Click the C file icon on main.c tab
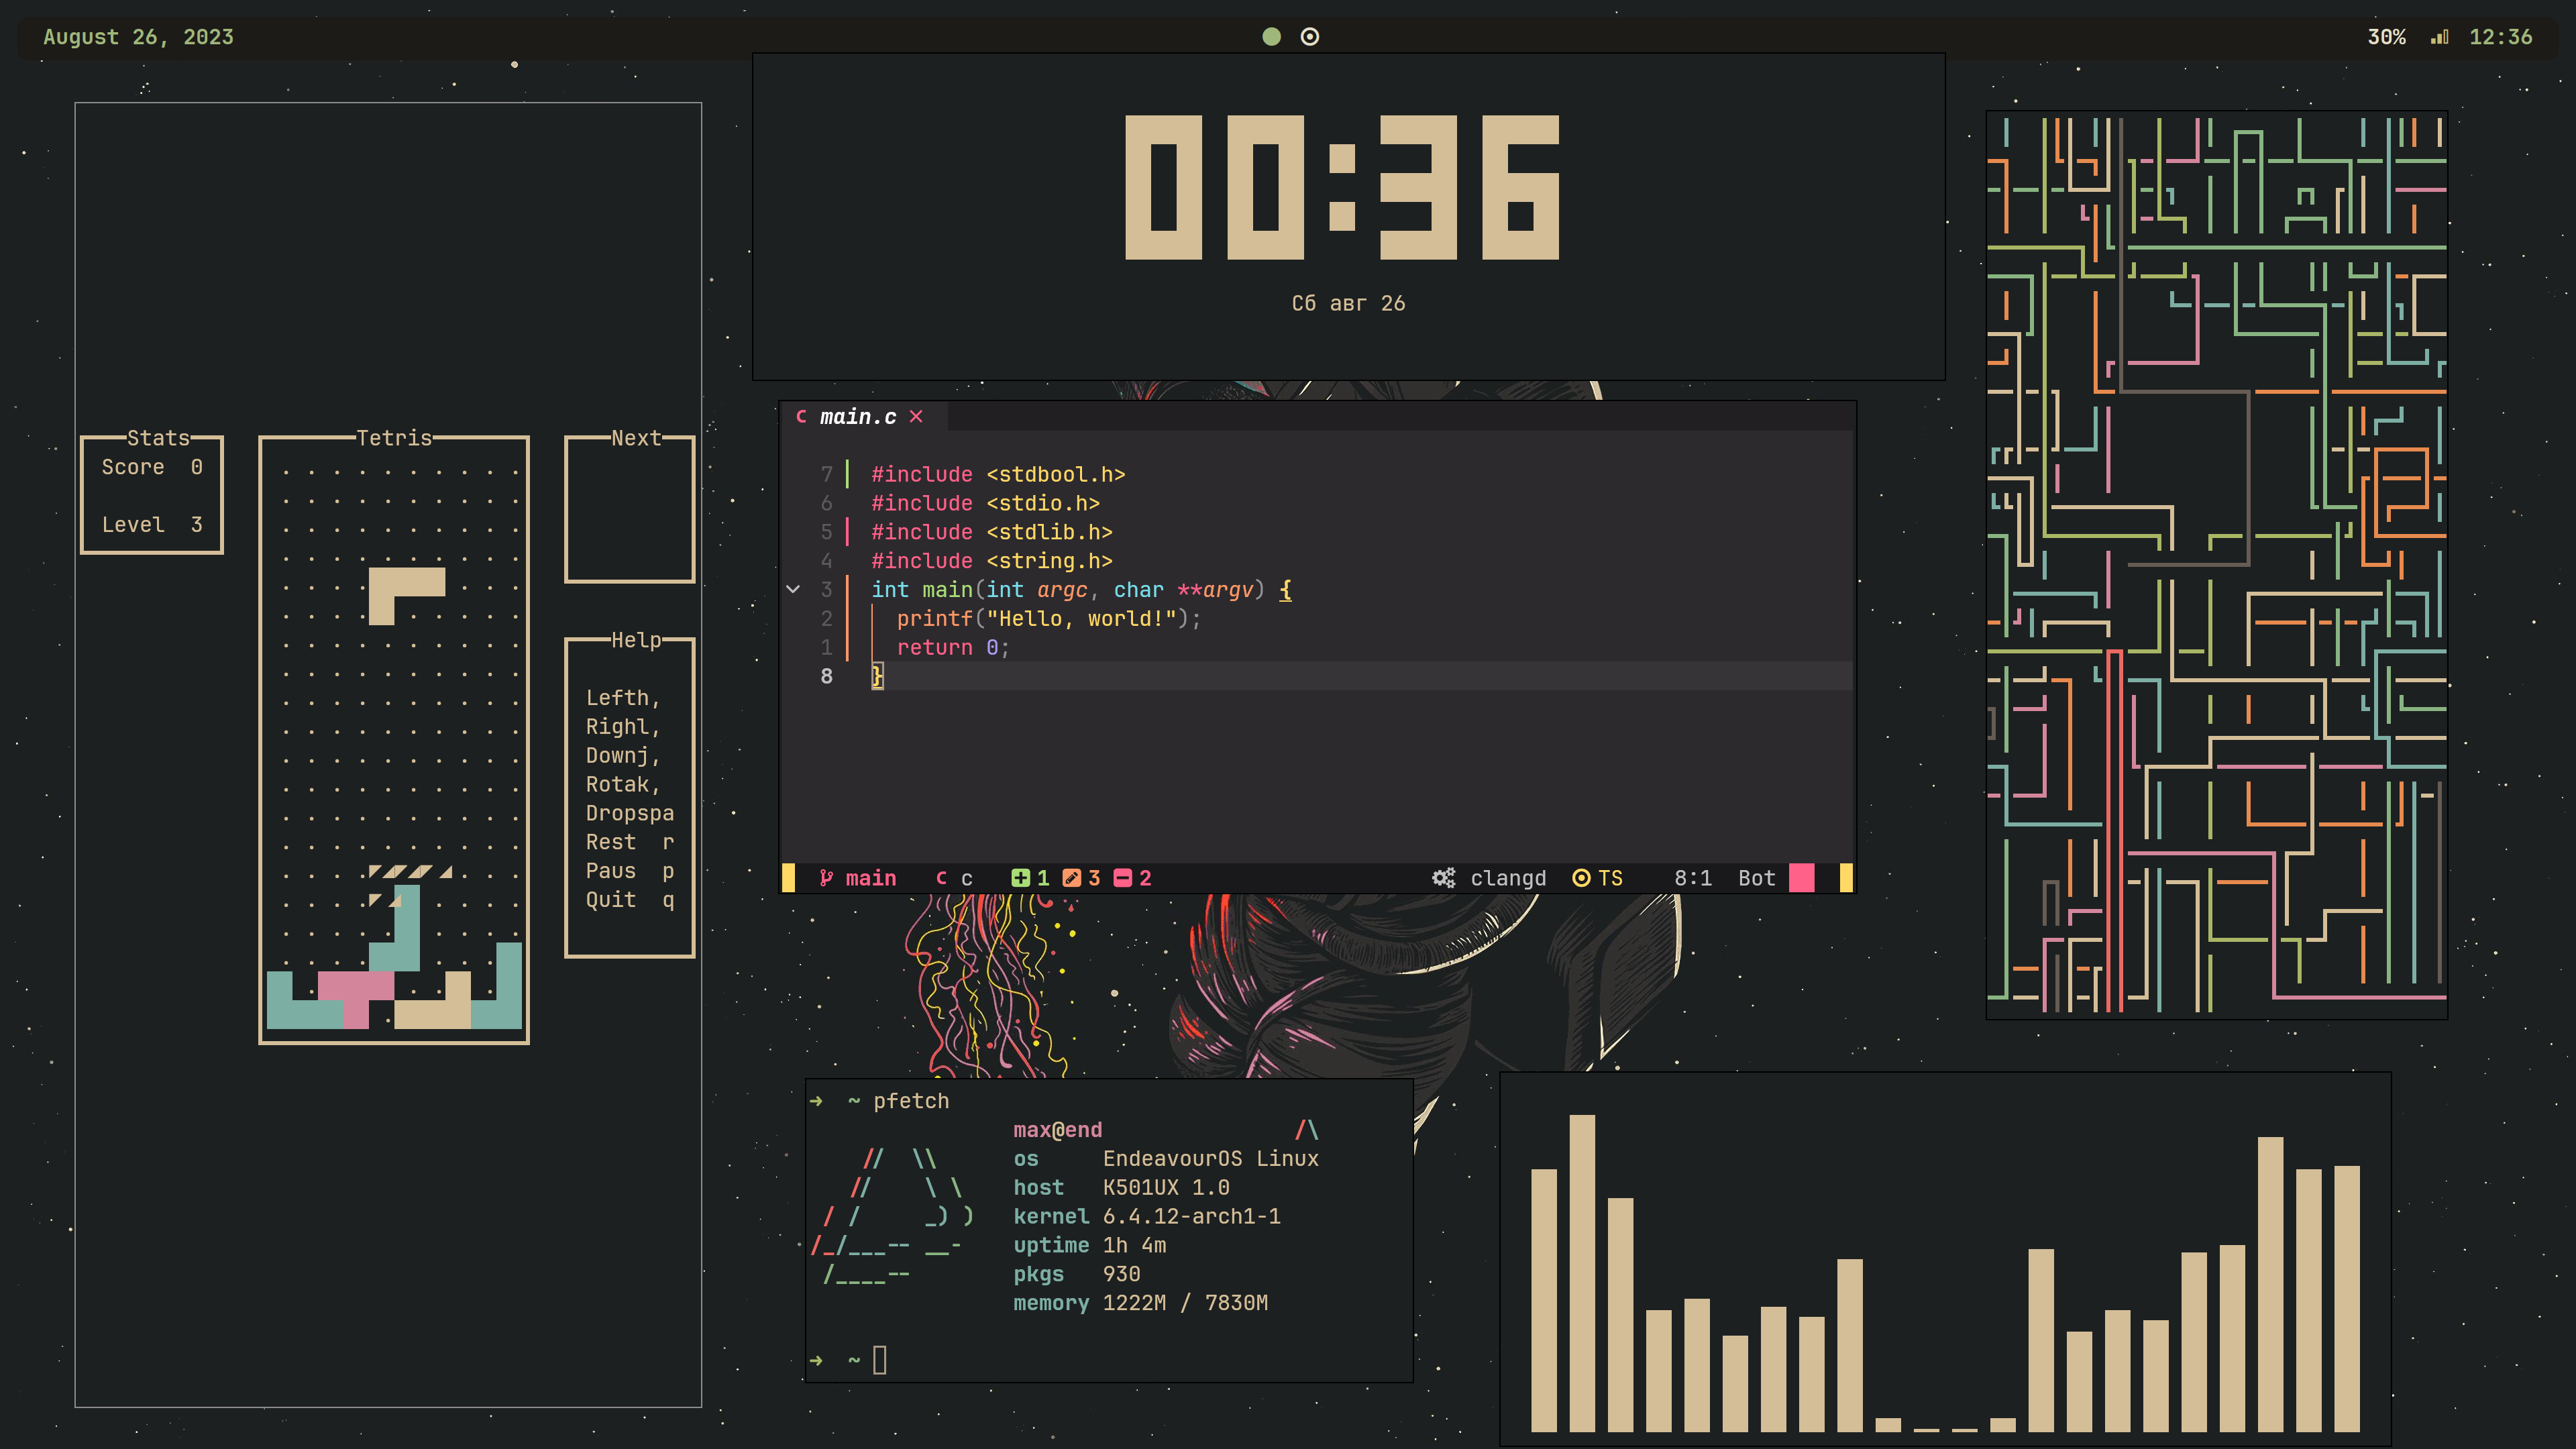This screenshot has width=2576, height=1449. click(x=801, y=416)
